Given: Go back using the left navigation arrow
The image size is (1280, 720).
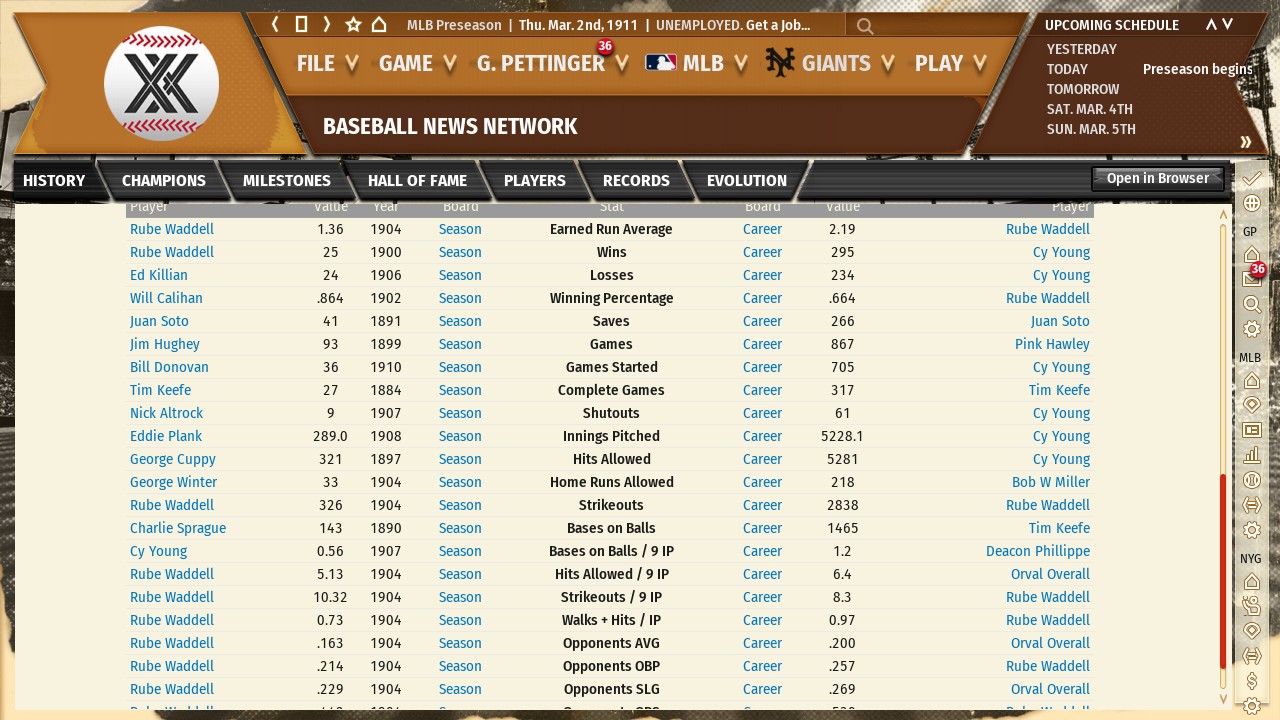Looking at the screenshot, I should [276, 25].
